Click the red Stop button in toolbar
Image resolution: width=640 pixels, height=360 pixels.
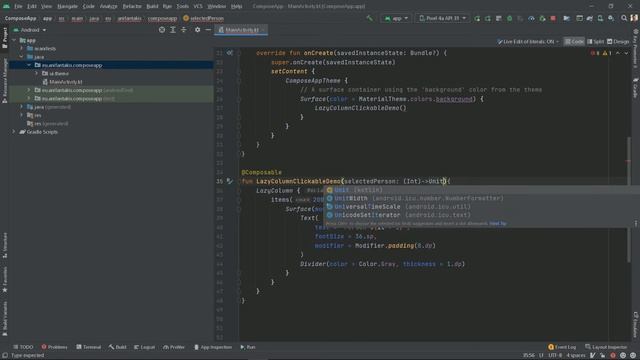click(x=553, y=18)
